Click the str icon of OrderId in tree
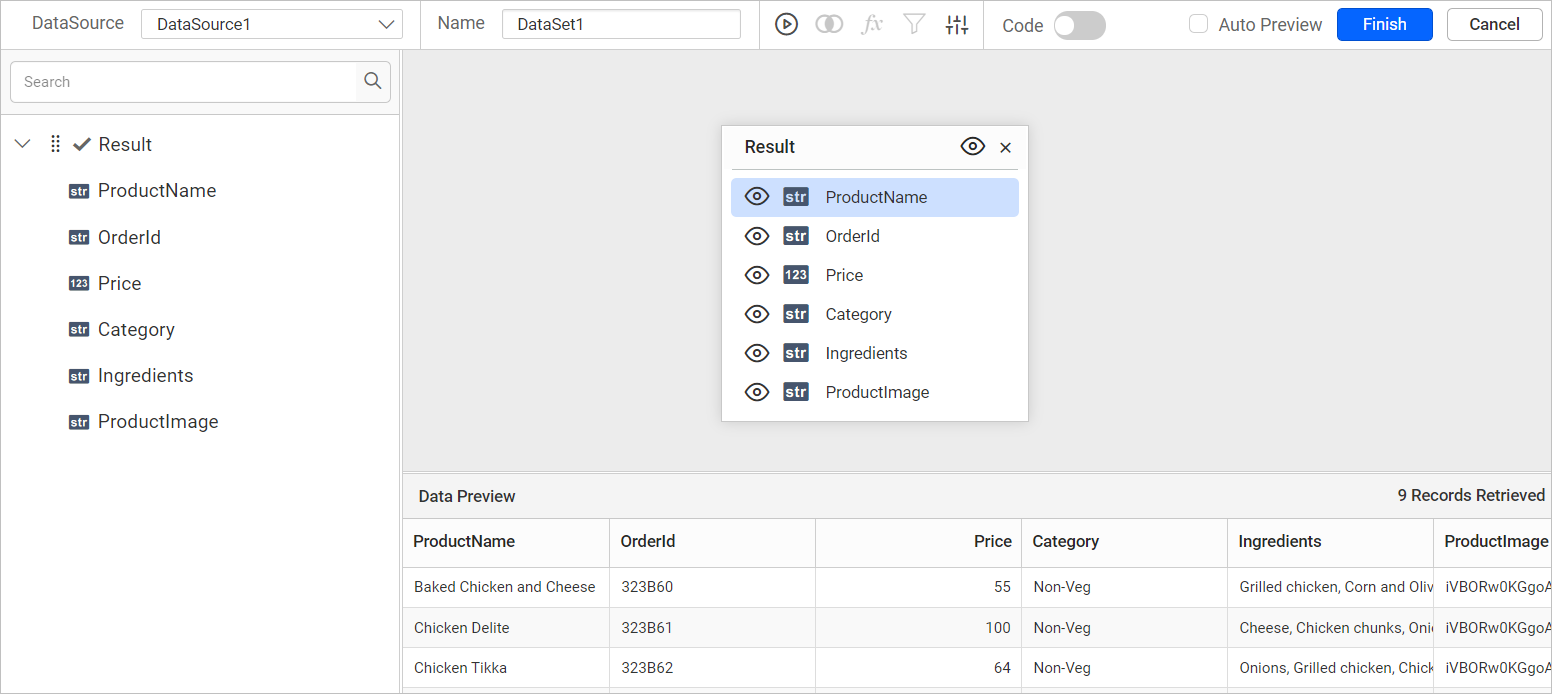1552x694 pixels. pos(79,237)
